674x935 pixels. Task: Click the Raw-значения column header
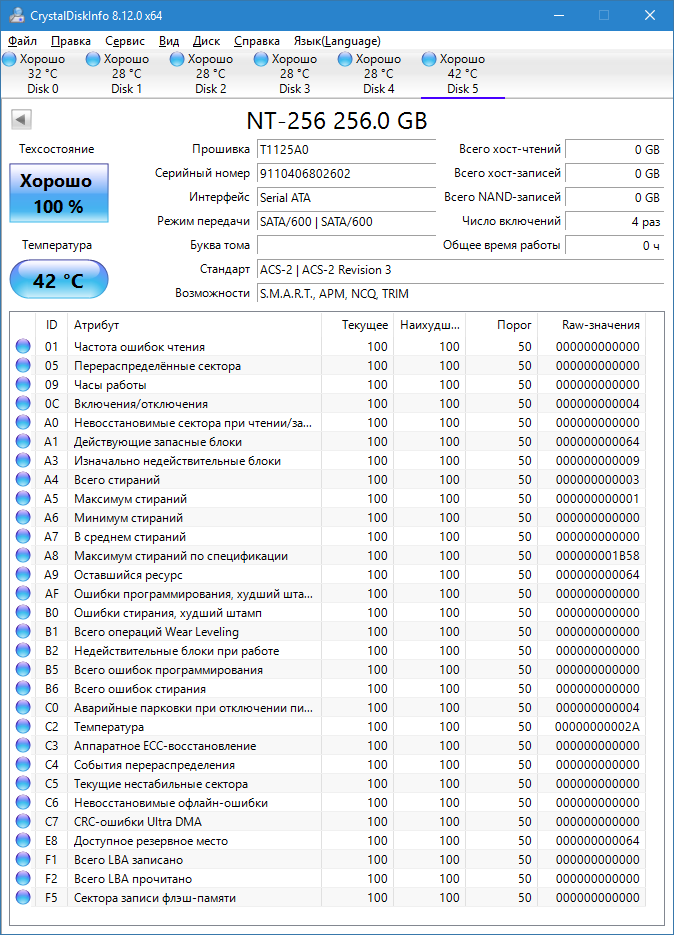(x=591, y=325)
